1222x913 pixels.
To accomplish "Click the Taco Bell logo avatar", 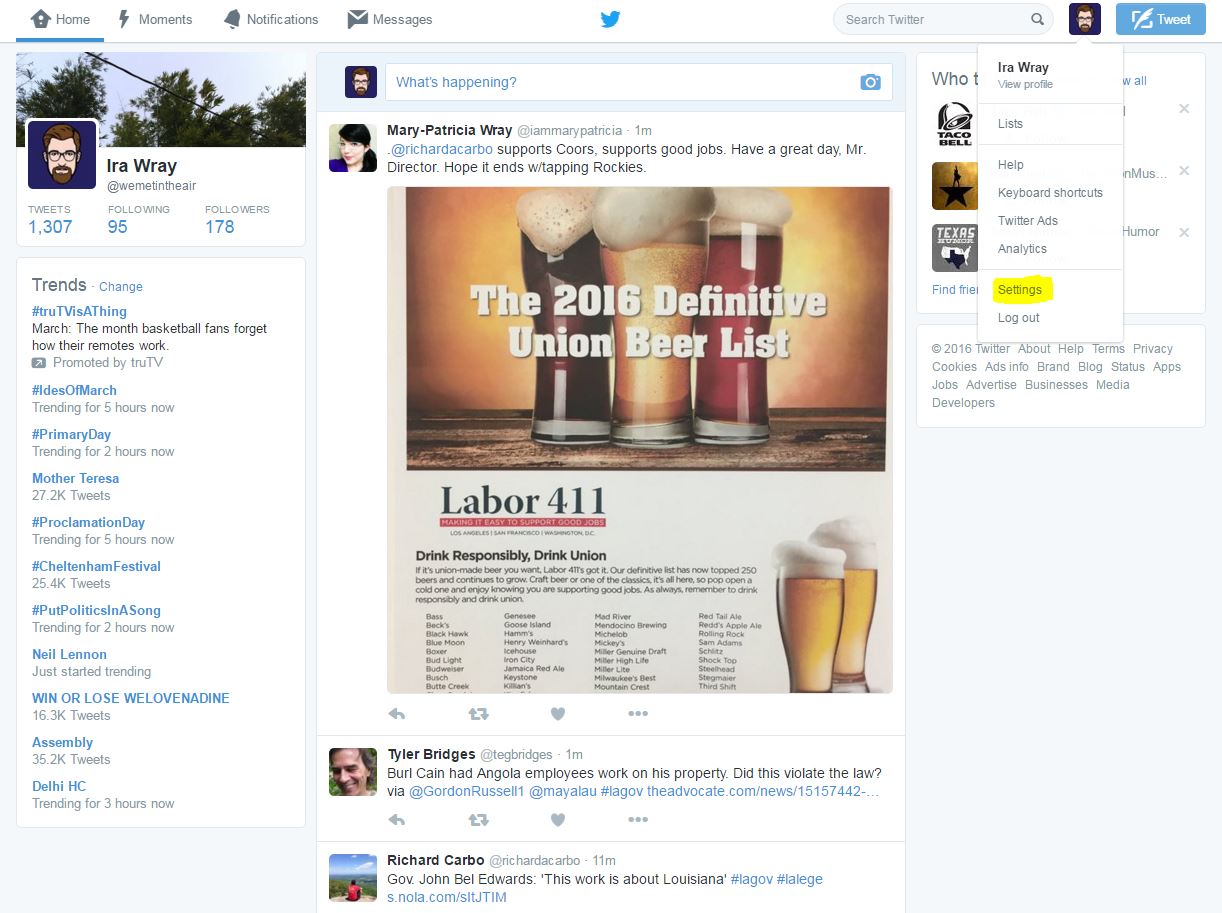I will click(x=955, y=125).
